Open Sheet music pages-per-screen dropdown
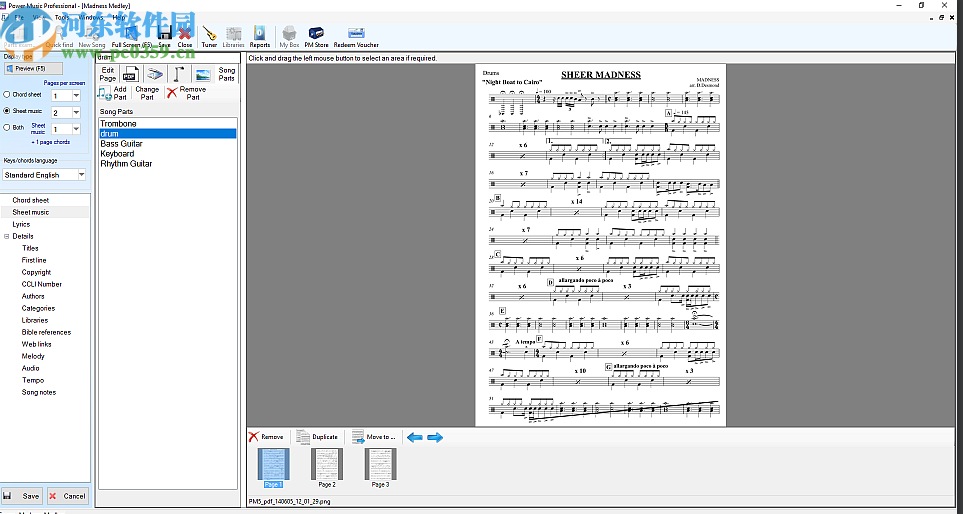This screenshot has width=963, height=514. tap(76, 112)
